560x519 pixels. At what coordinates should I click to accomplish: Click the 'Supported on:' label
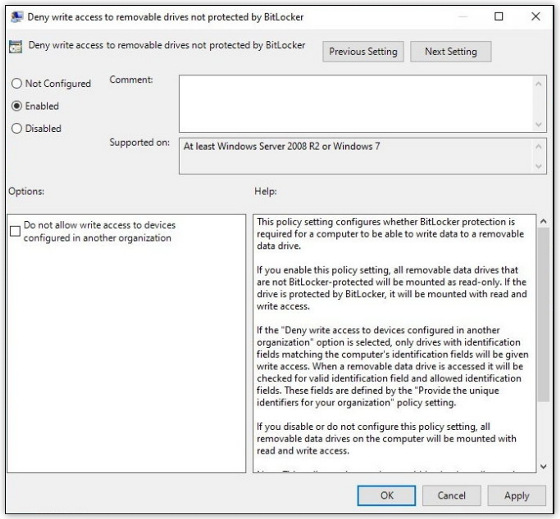click(139, 143)
